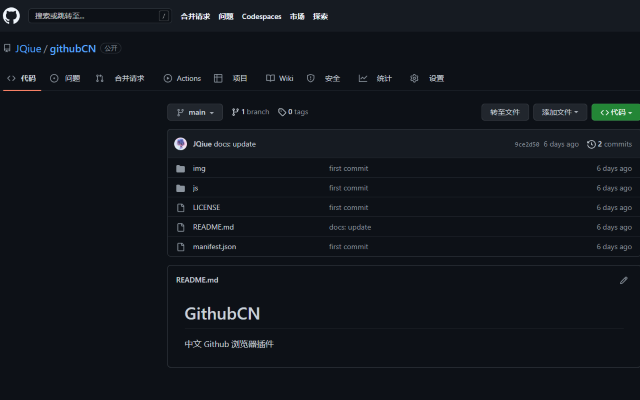Switch to the 安全 tab
Image resolution: width=640 pixels, height=400 pixels.
click(x=323, y=78)
